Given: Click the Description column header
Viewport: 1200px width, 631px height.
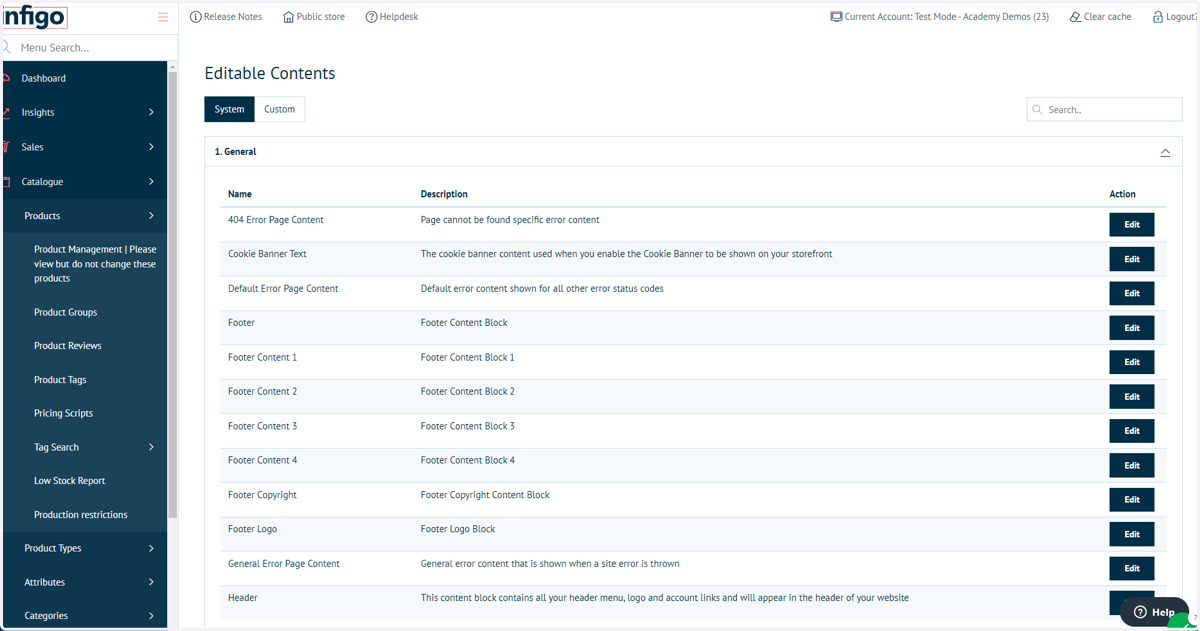Looking at the screenshot, I should click(444, 194).
